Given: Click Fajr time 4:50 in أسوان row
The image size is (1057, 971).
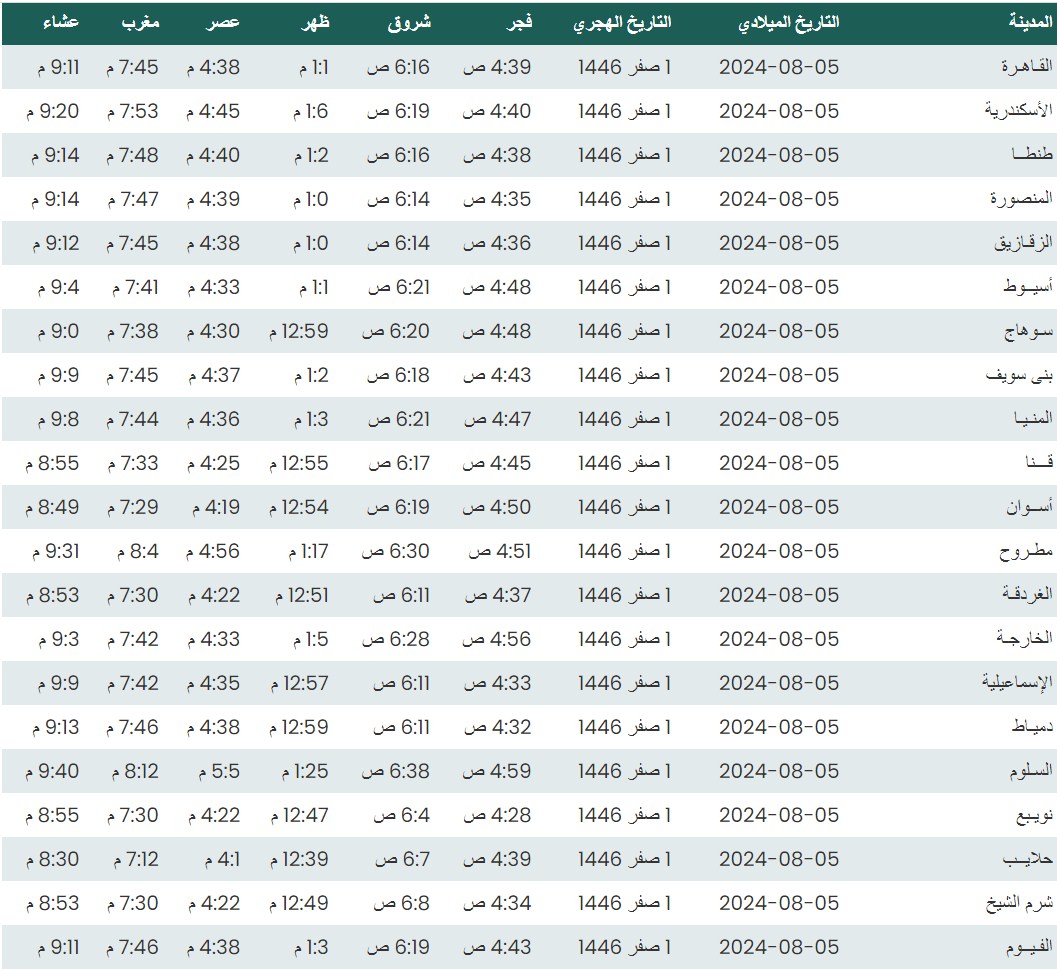Looking at the screenshot, I should (x=497, y=507).
